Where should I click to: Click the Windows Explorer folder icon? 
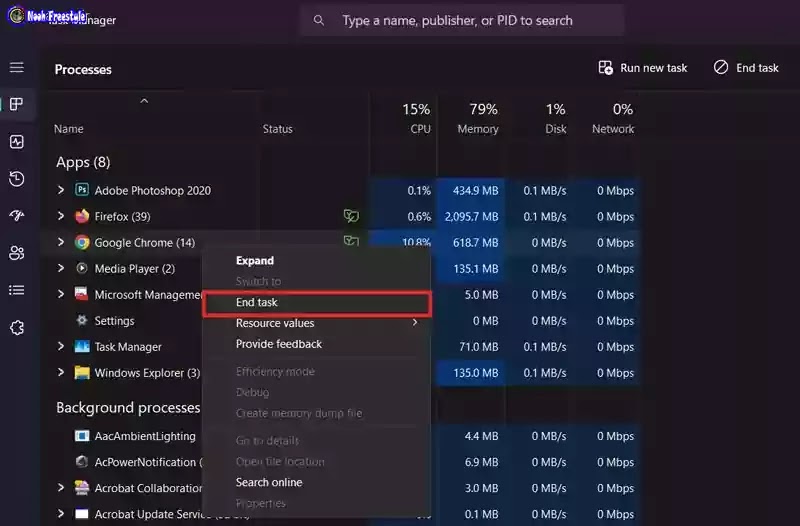(x=82, y=373)
